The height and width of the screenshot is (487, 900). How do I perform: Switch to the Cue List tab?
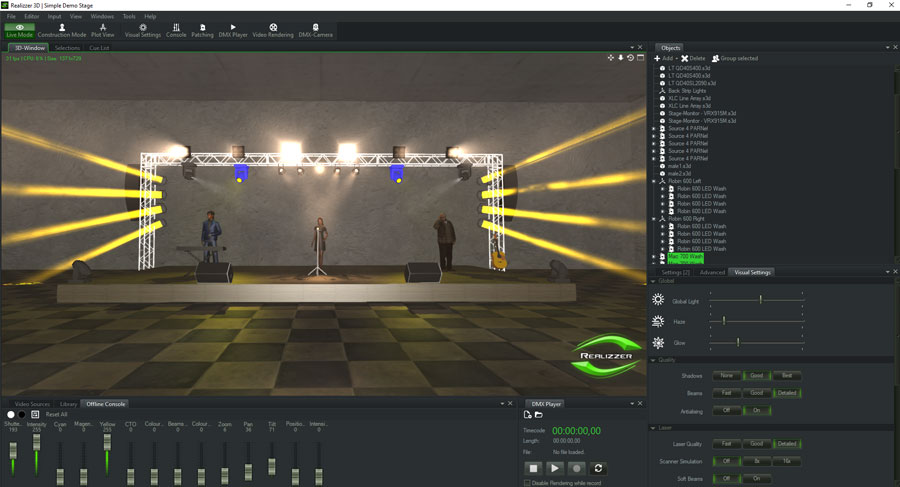(x=99, y=48)
